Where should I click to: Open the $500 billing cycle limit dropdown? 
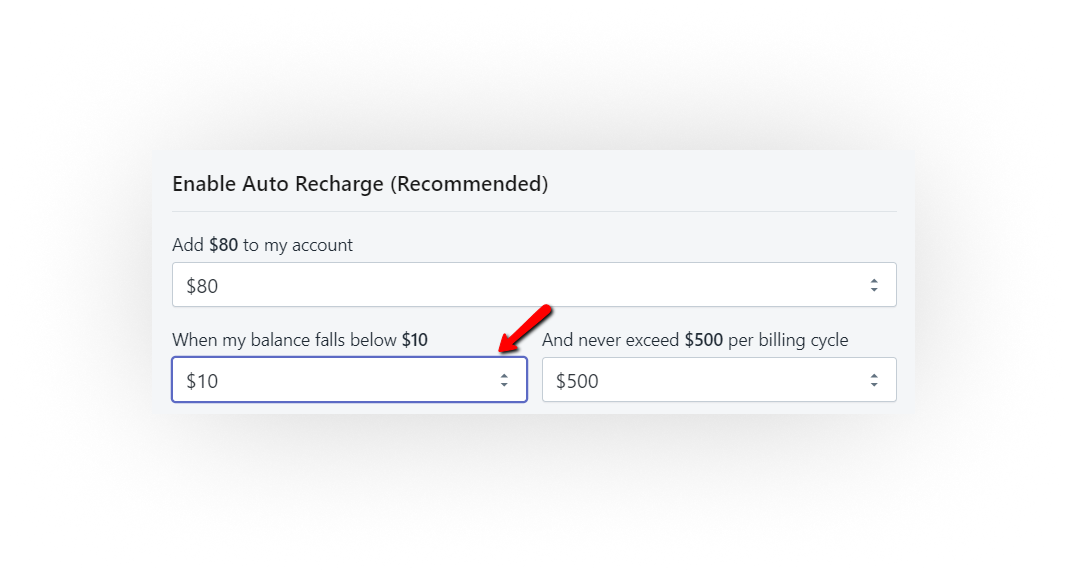[718, 380]
